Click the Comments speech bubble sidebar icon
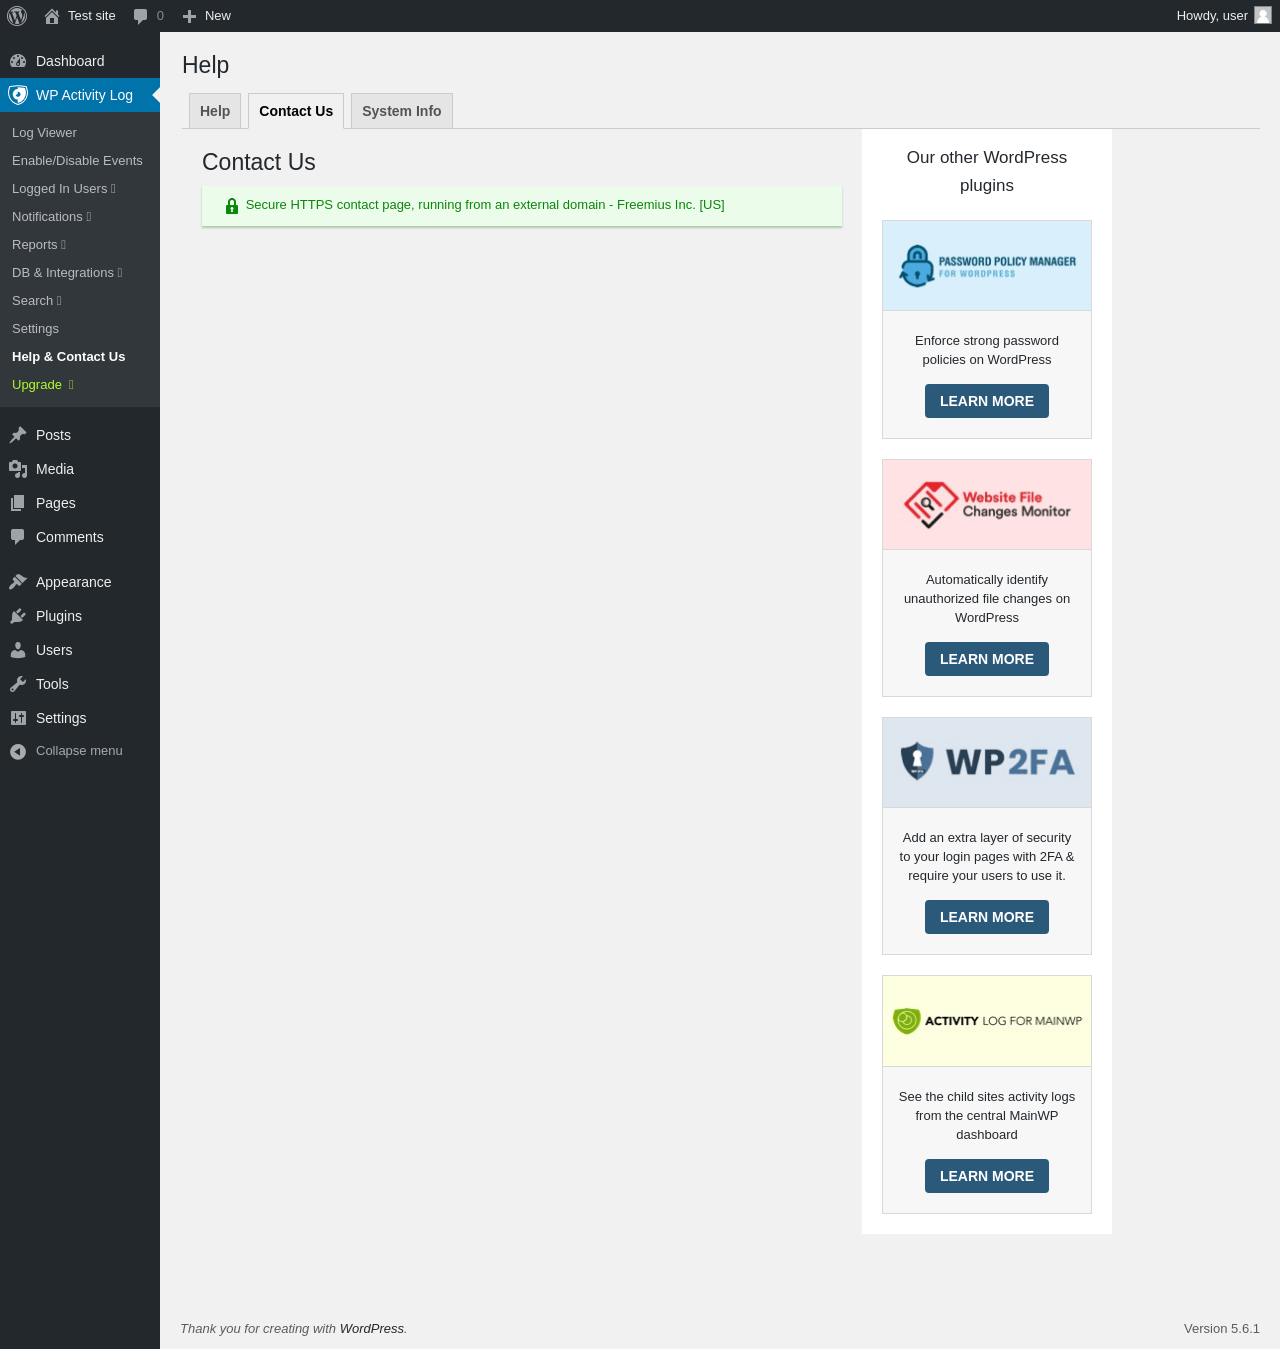The width and height of the screenshot is (1280, 1349). coord(18,537)
